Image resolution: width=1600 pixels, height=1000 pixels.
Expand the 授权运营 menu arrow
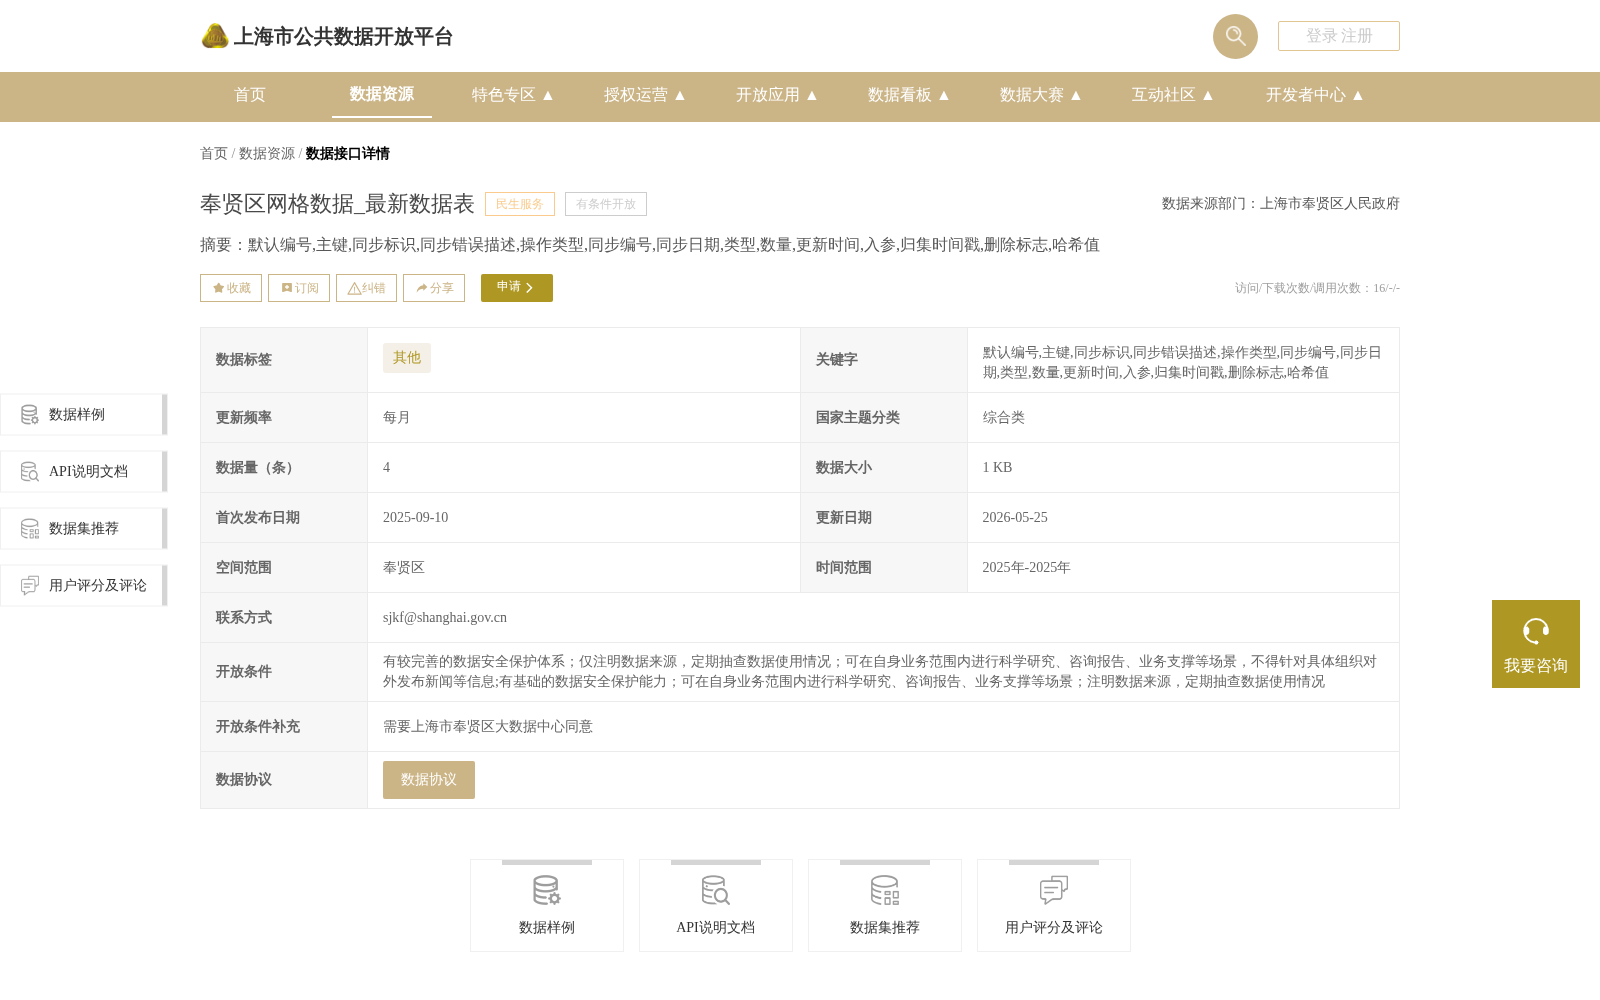680,95
